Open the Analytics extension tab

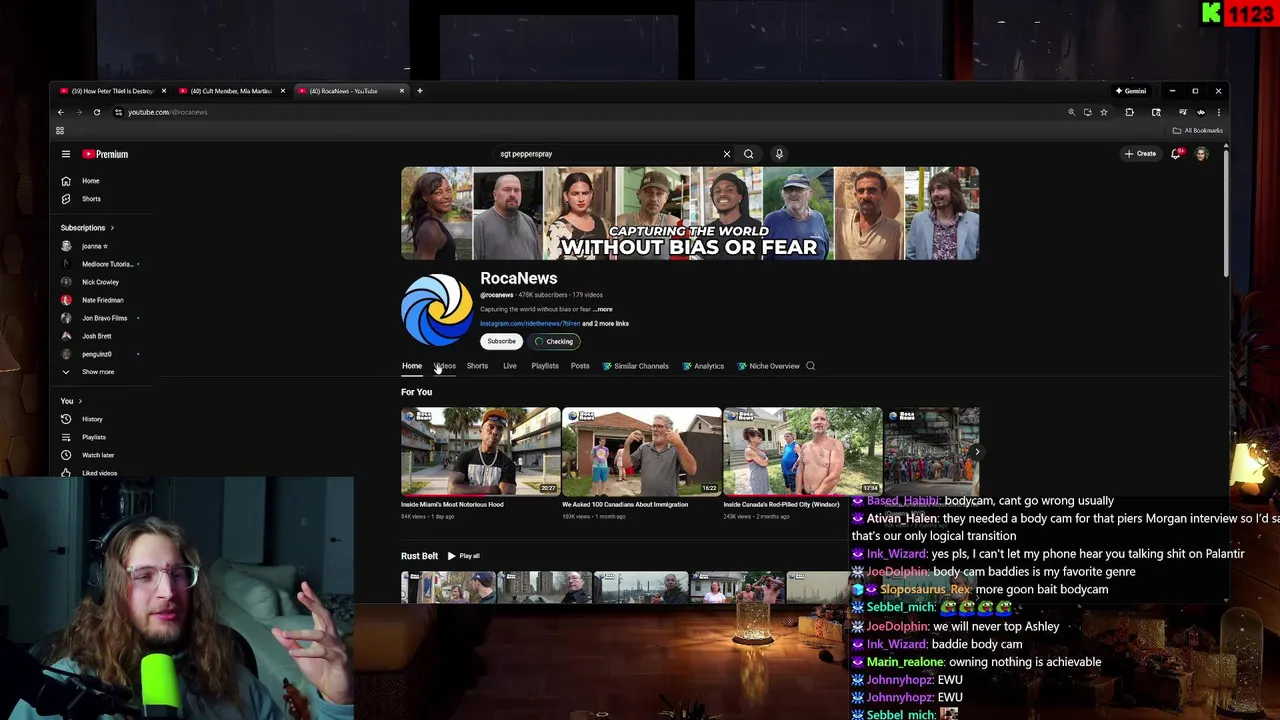point(703,366)
